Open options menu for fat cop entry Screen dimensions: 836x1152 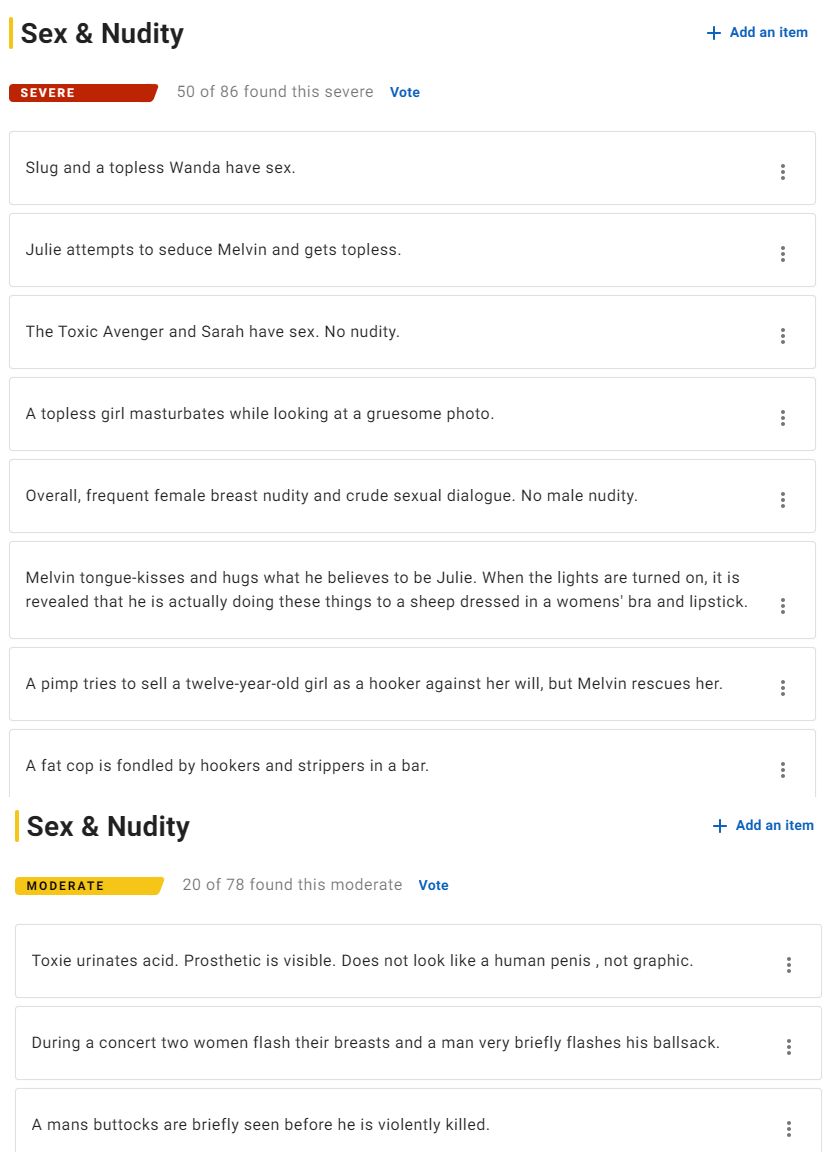pyautogui.click(x=782, y=770)
